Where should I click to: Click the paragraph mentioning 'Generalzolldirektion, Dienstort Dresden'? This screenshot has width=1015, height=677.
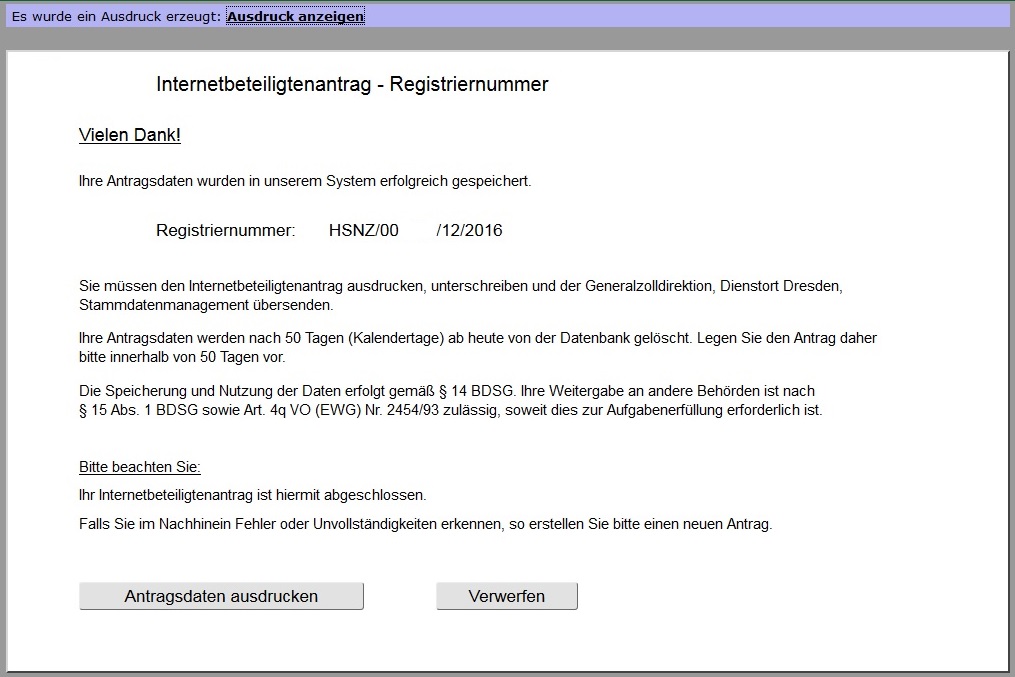(461, 295)
